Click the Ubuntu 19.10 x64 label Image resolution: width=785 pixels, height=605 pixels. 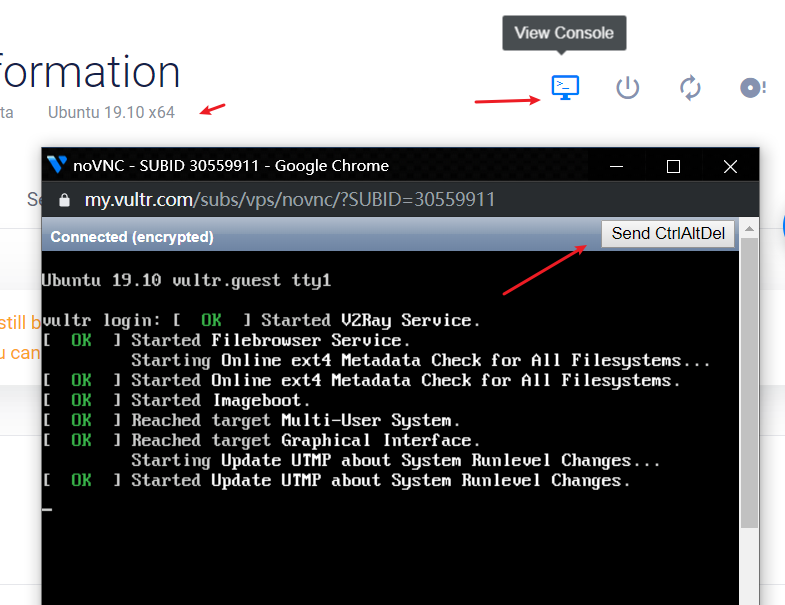click(x=111, y=112)
